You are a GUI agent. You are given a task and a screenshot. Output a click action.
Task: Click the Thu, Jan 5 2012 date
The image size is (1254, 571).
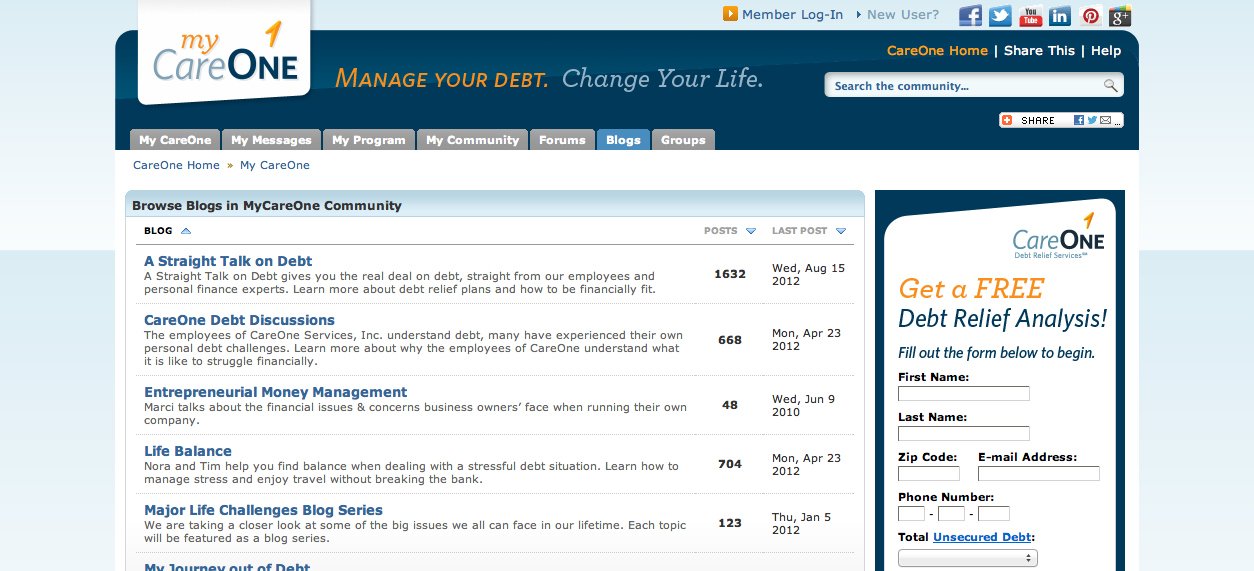click(x=801, y=523)
